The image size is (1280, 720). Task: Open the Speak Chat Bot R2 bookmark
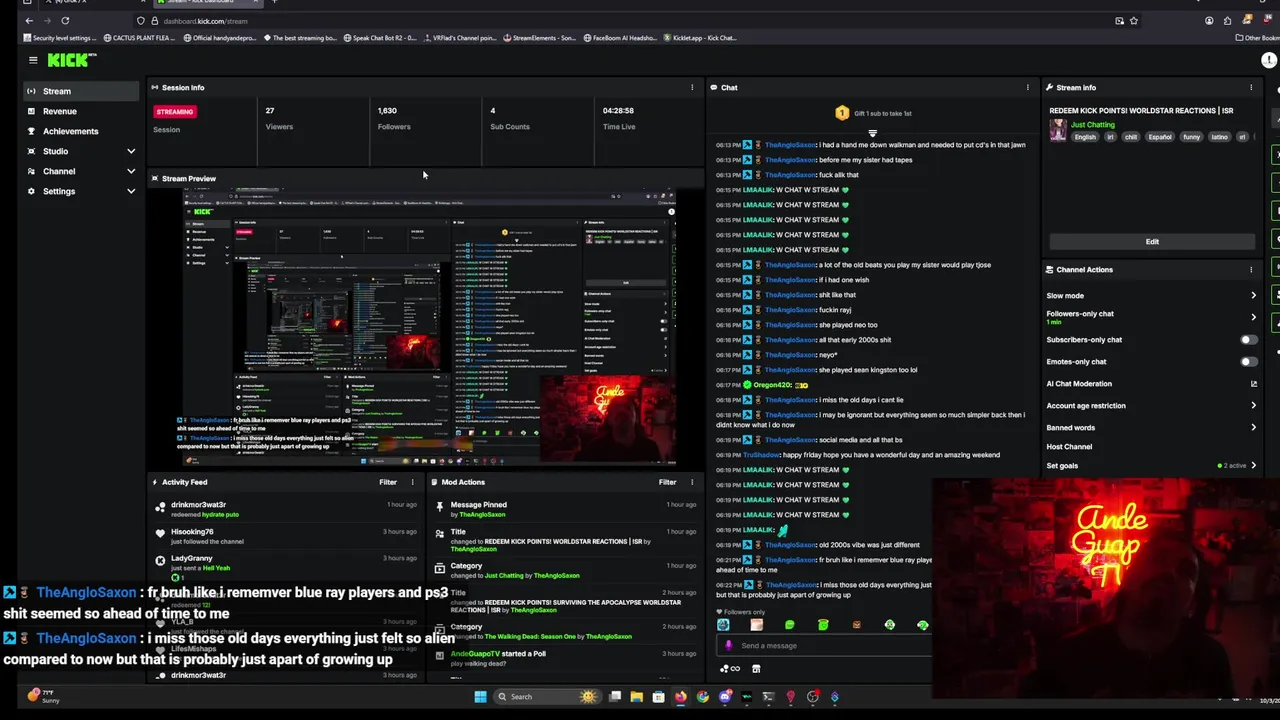pyautogui.click(x=380, y=38)
